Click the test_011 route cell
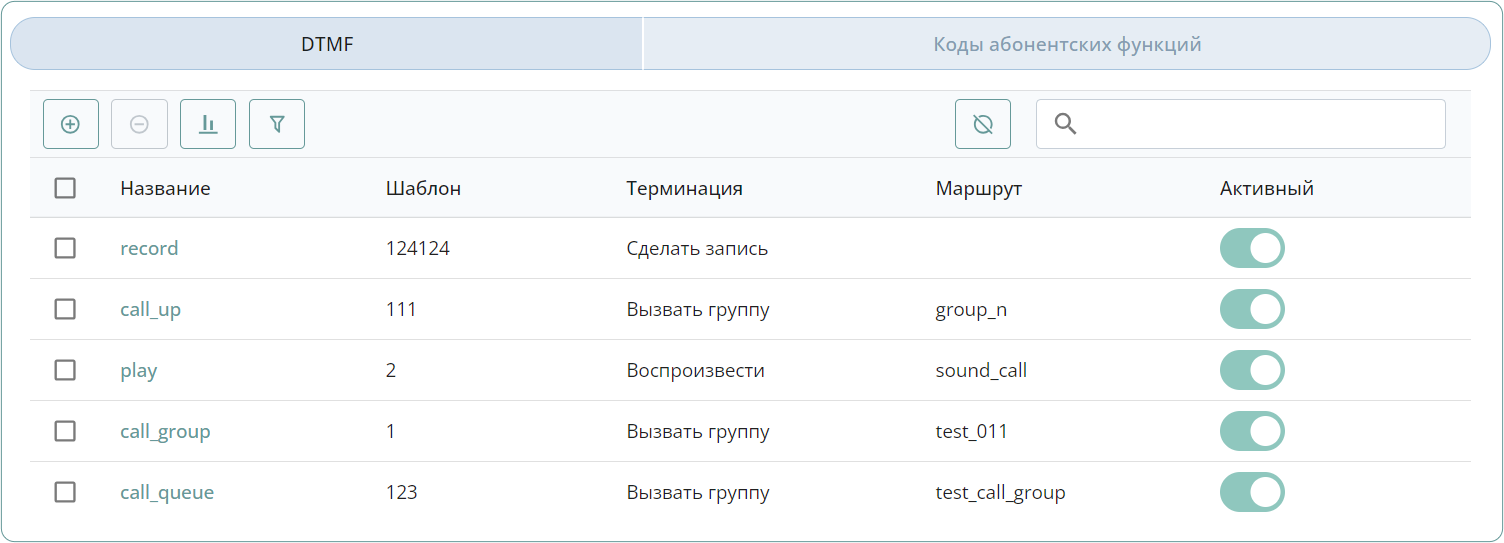Image resolution: width=1504 pixels, height=543 pixels. pos(972,432)
